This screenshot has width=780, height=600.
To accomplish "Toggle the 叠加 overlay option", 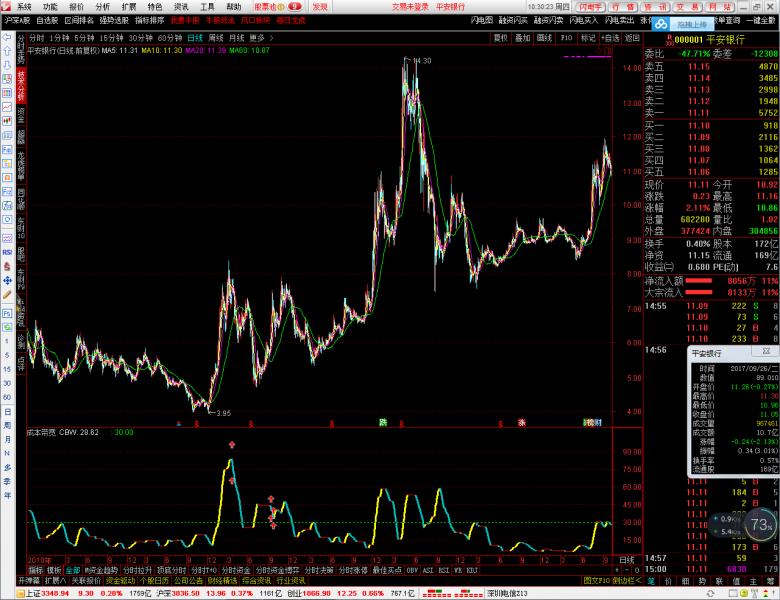I will 522,38.
